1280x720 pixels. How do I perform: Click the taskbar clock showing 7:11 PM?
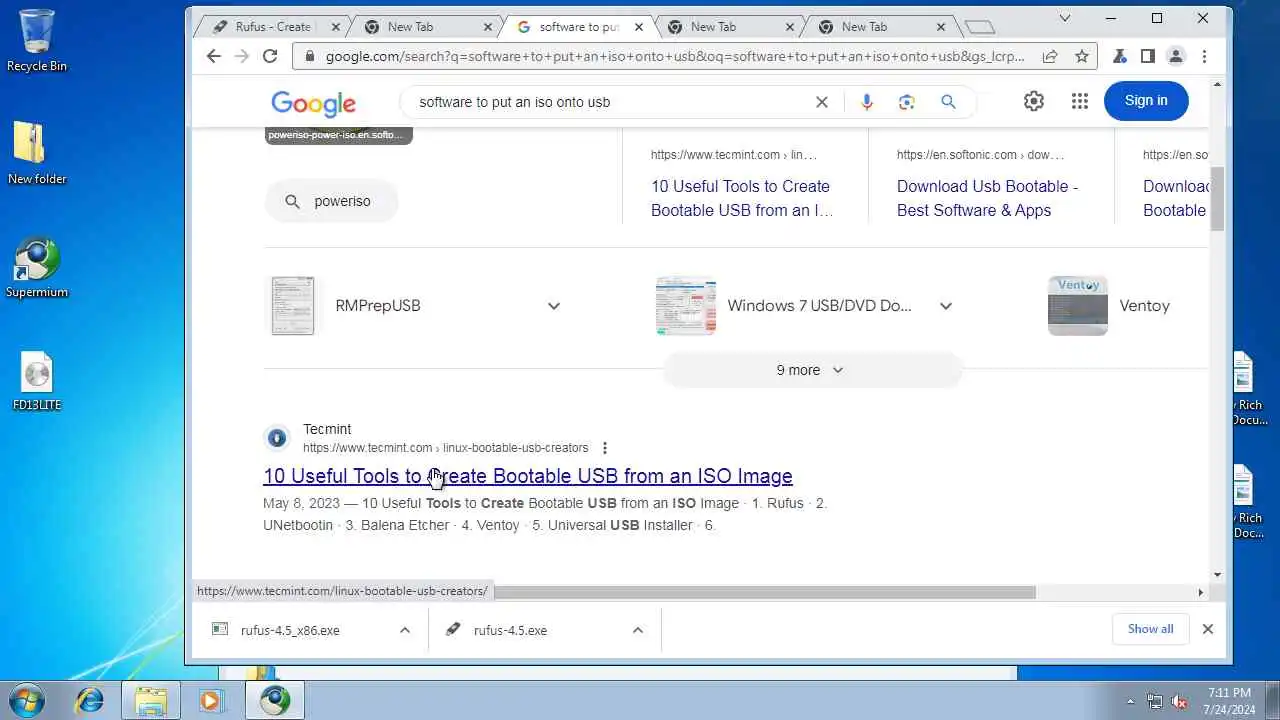coord(1229,701)
